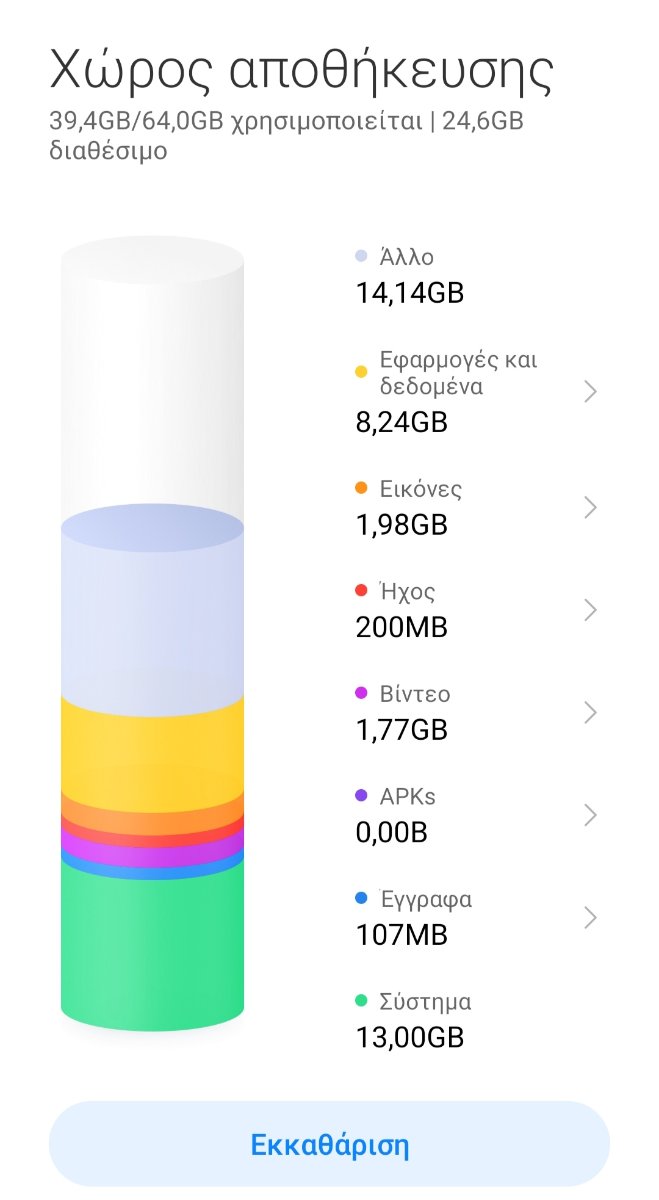The width and height of the screenshot is (659, 1200).
Task: Select the Βίντεο 1,77GB entry
Action: [477, 712]
